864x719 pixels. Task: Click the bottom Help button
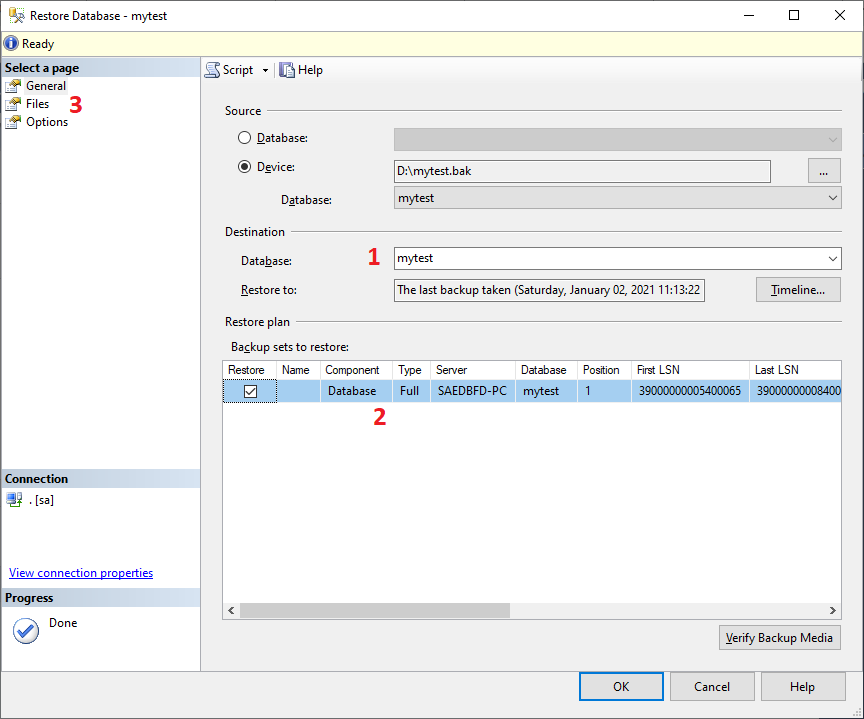pyautogui.click(x=803, y=686)
